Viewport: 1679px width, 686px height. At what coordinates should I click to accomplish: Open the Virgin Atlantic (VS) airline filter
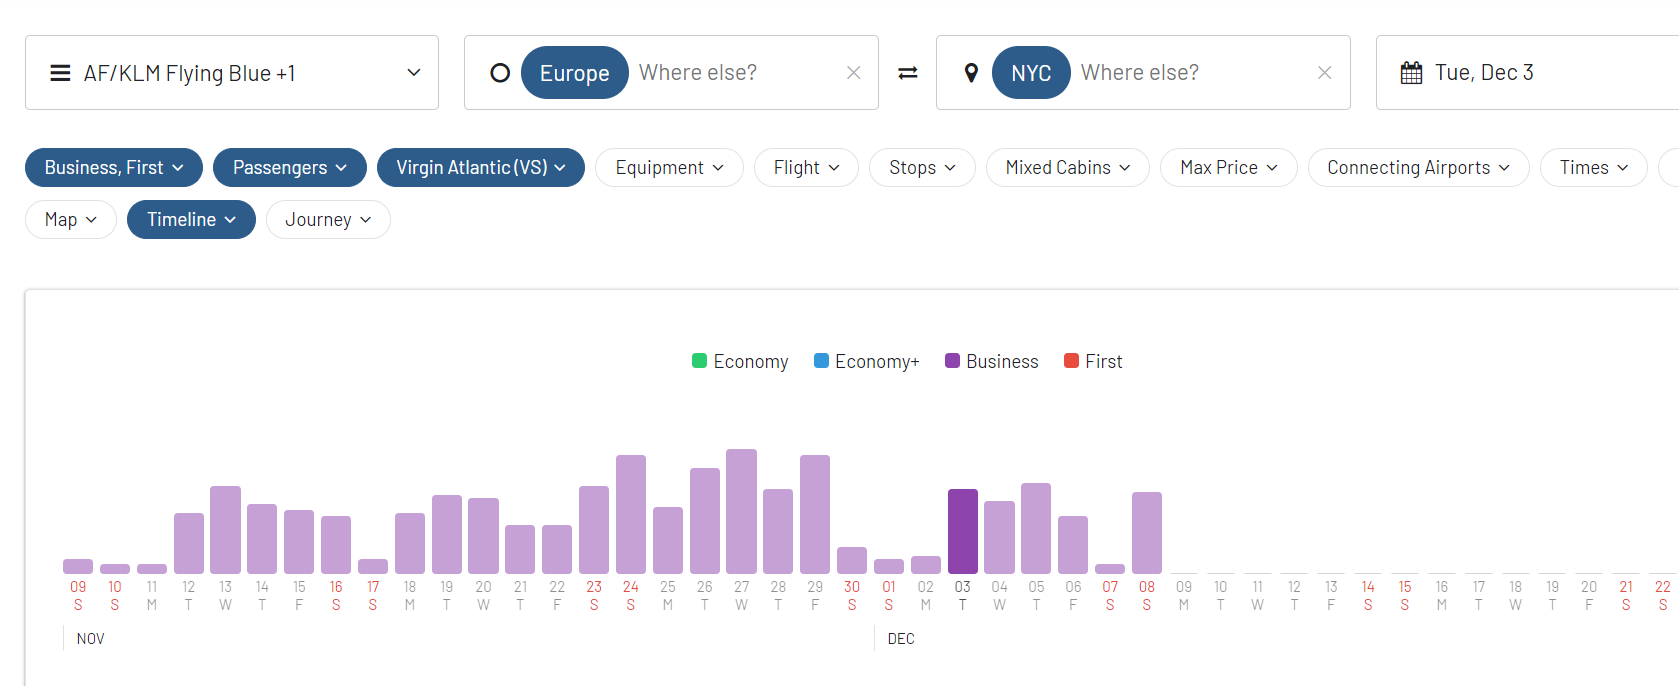click(480, 168)
